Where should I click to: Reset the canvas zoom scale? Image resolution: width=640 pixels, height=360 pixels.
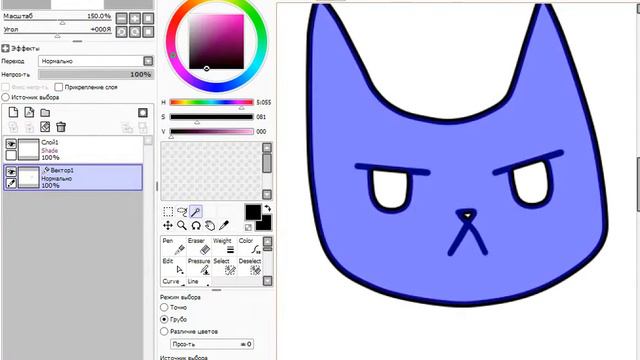click(148, 18)
